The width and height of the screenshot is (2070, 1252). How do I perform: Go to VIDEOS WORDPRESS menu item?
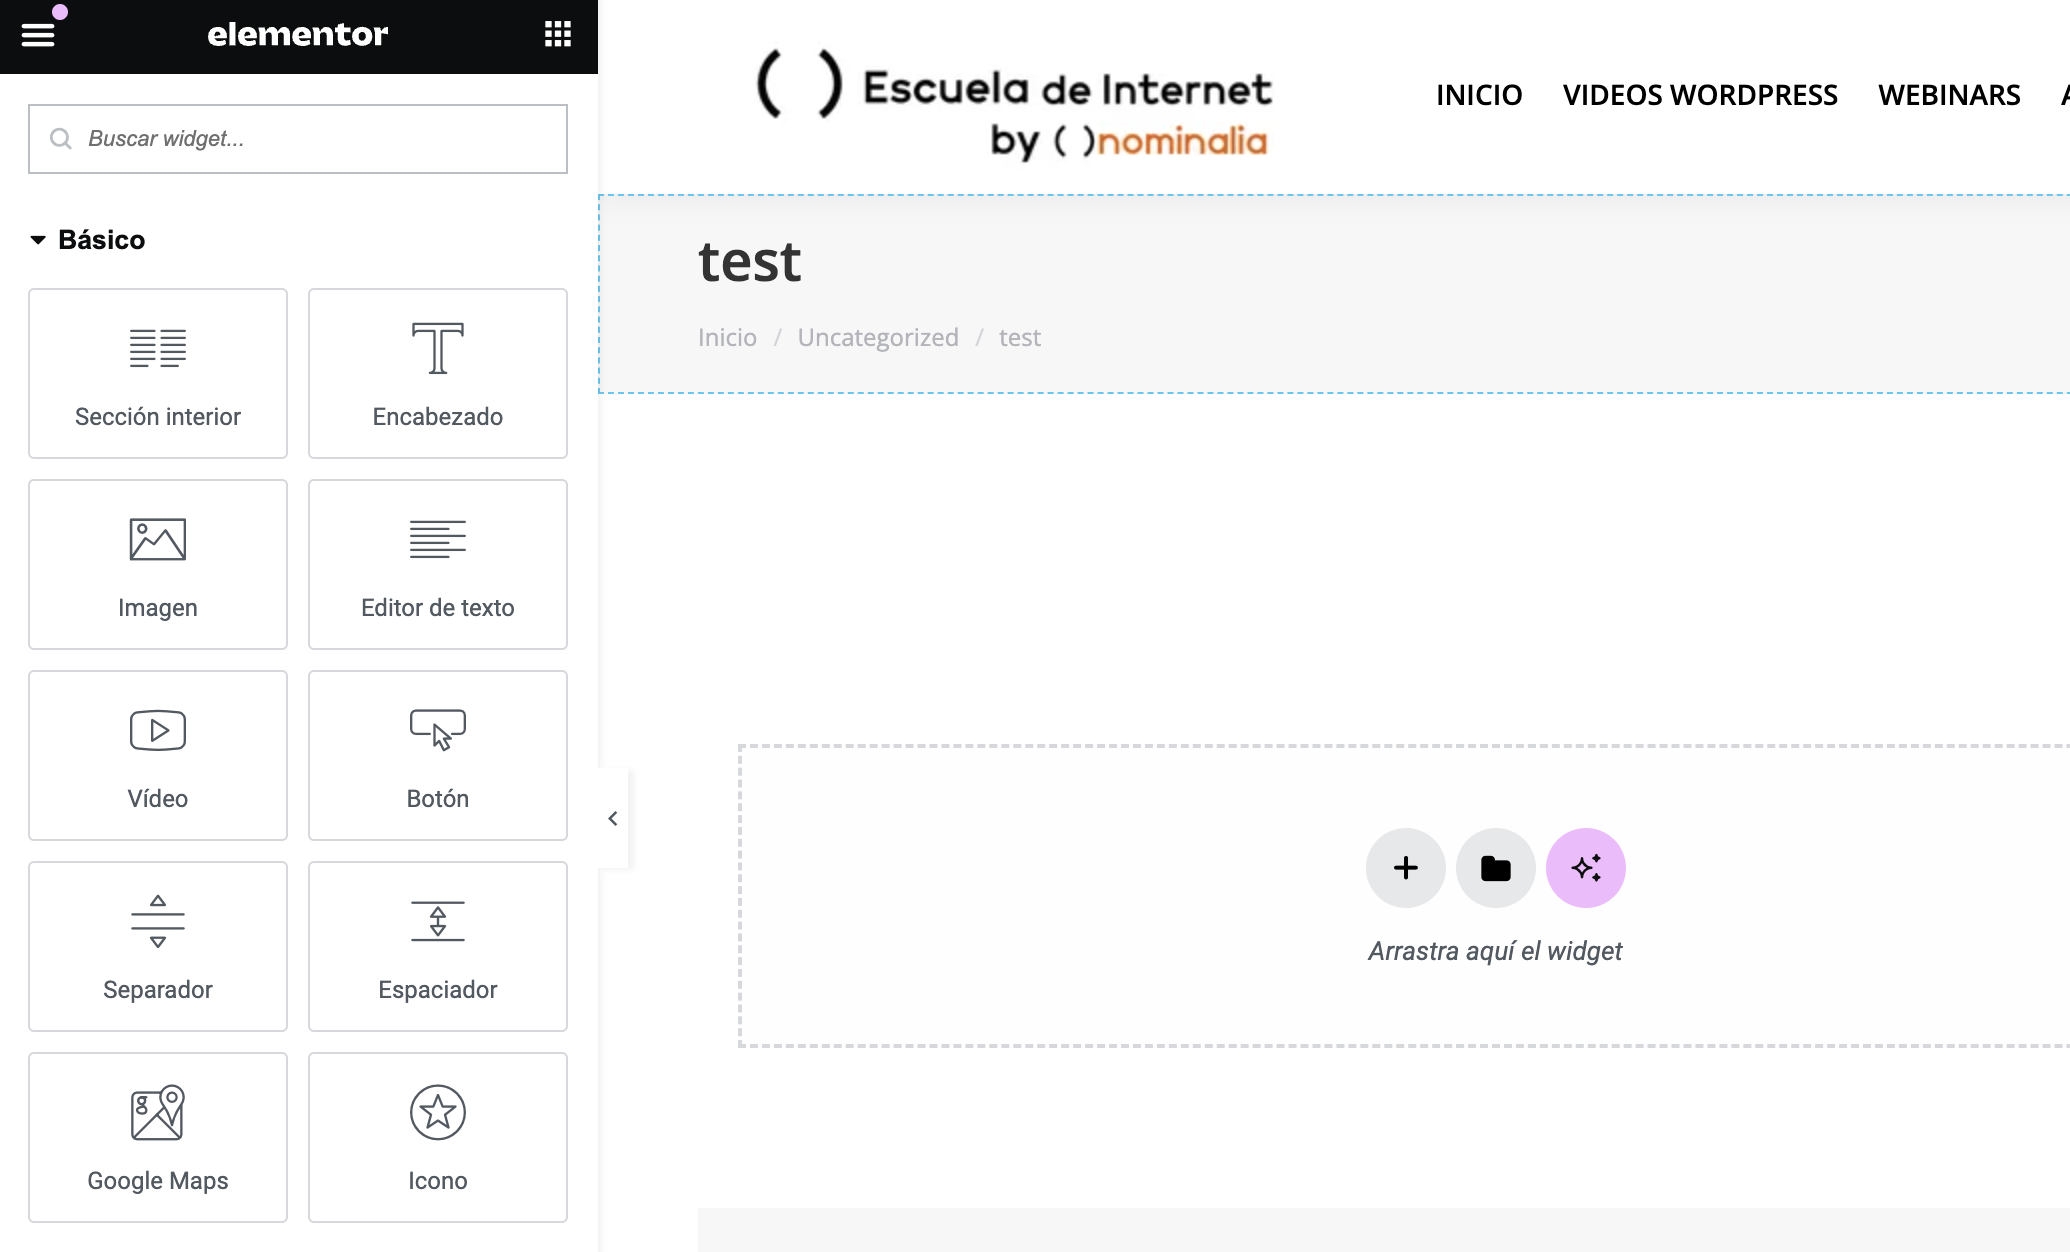tap(1699, 95)
